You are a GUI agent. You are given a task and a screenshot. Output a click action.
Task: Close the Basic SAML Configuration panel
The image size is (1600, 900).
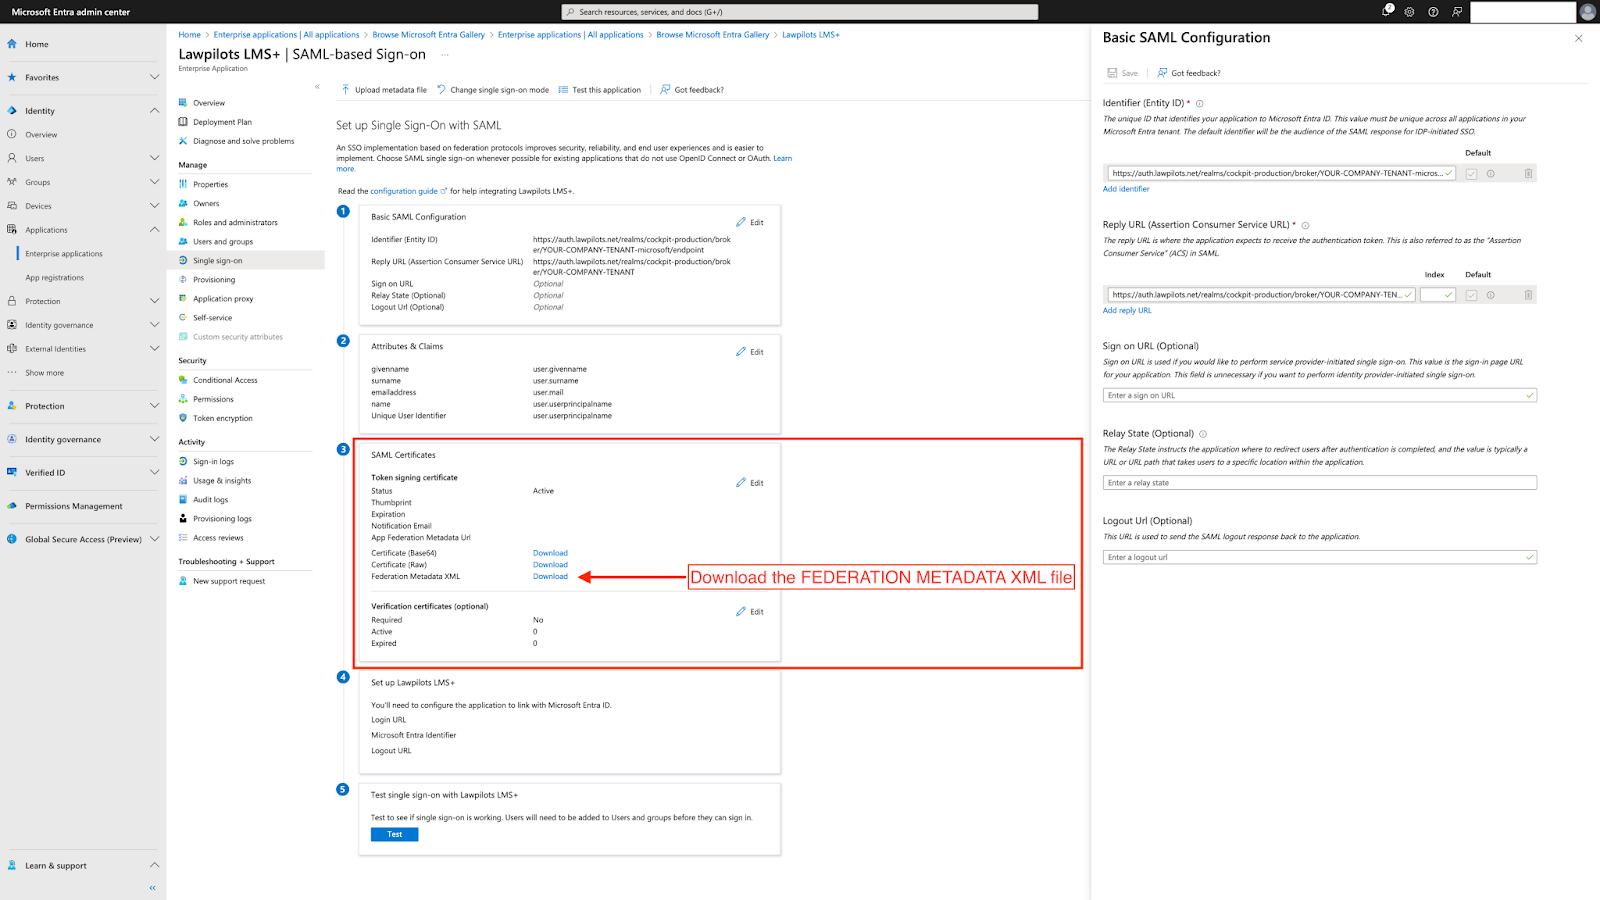pyautogui.click(x=1578, y=38)
